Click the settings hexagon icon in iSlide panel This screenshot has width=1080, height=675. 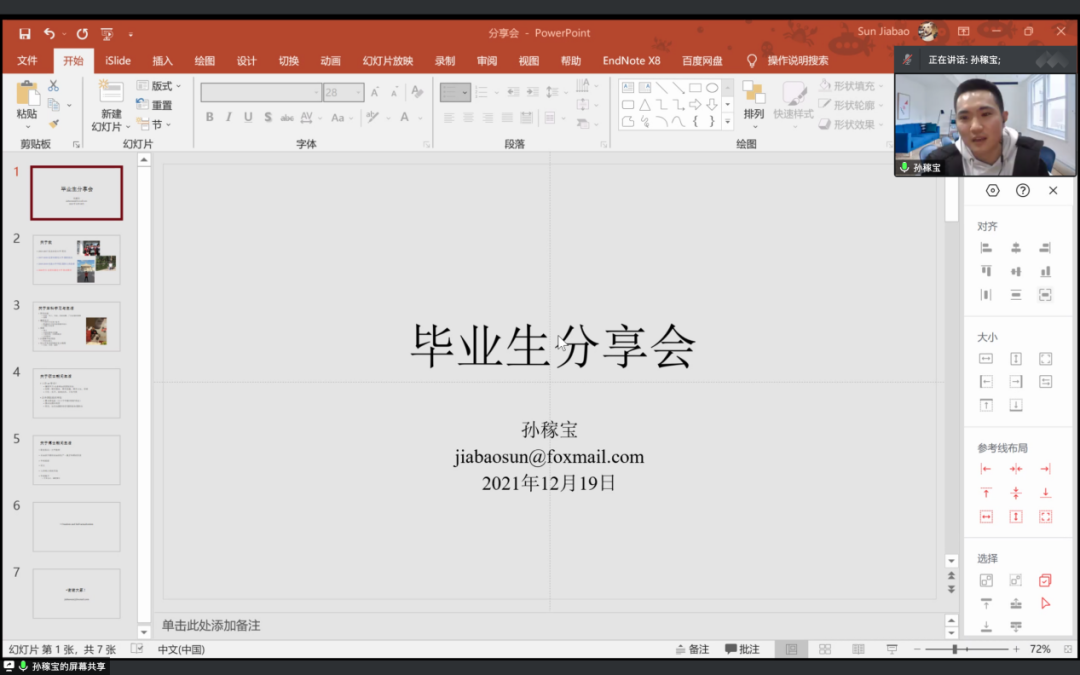point(992,191)
